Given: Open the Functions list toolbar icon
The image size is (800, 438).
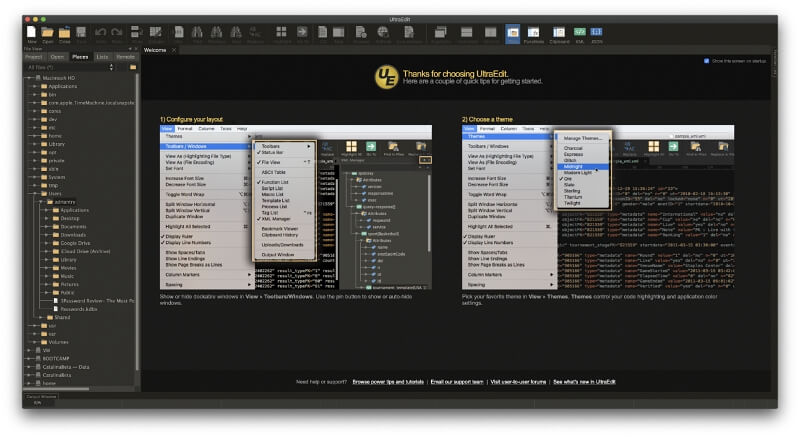Looking at the screenshot, I should point(533,32).
